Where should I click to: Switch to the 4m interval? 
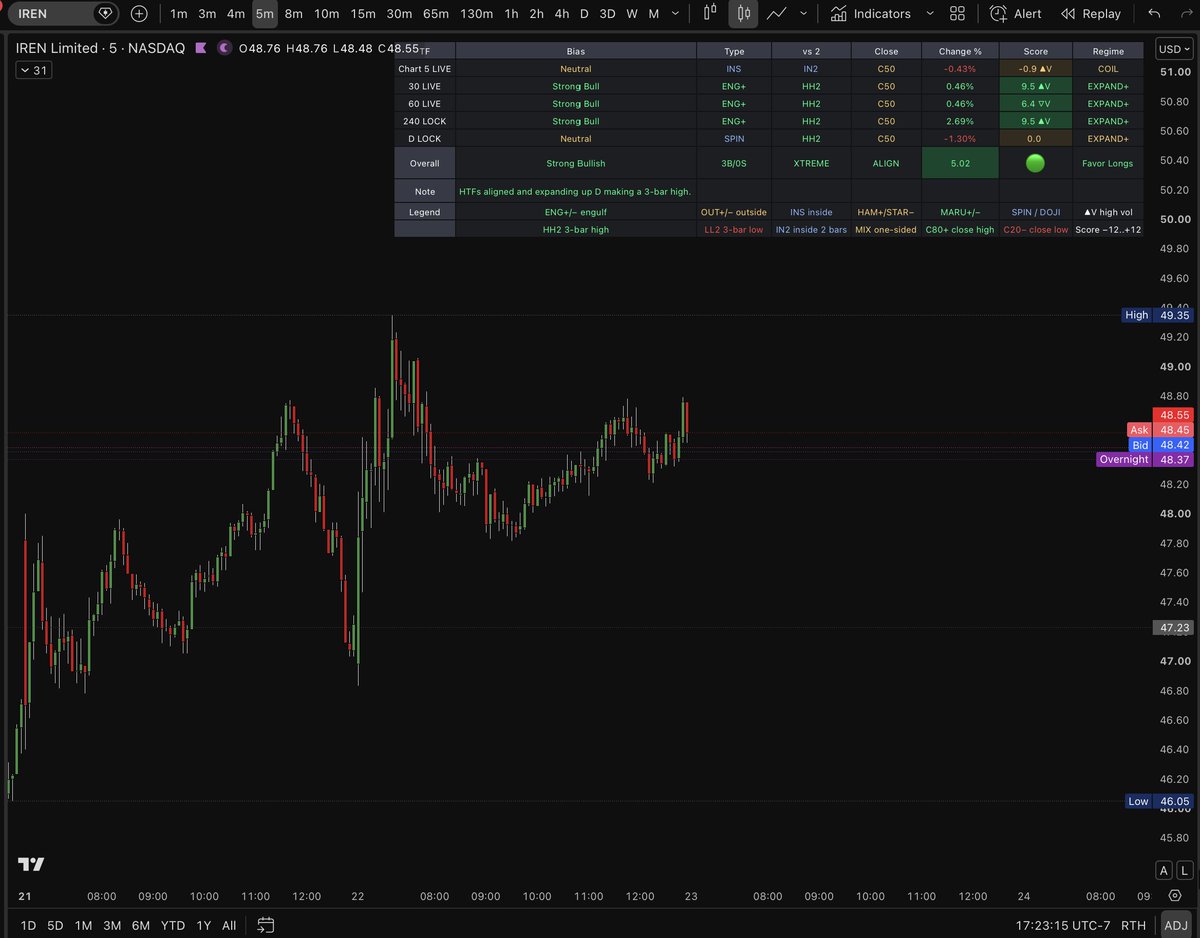(x=236, y=14)
